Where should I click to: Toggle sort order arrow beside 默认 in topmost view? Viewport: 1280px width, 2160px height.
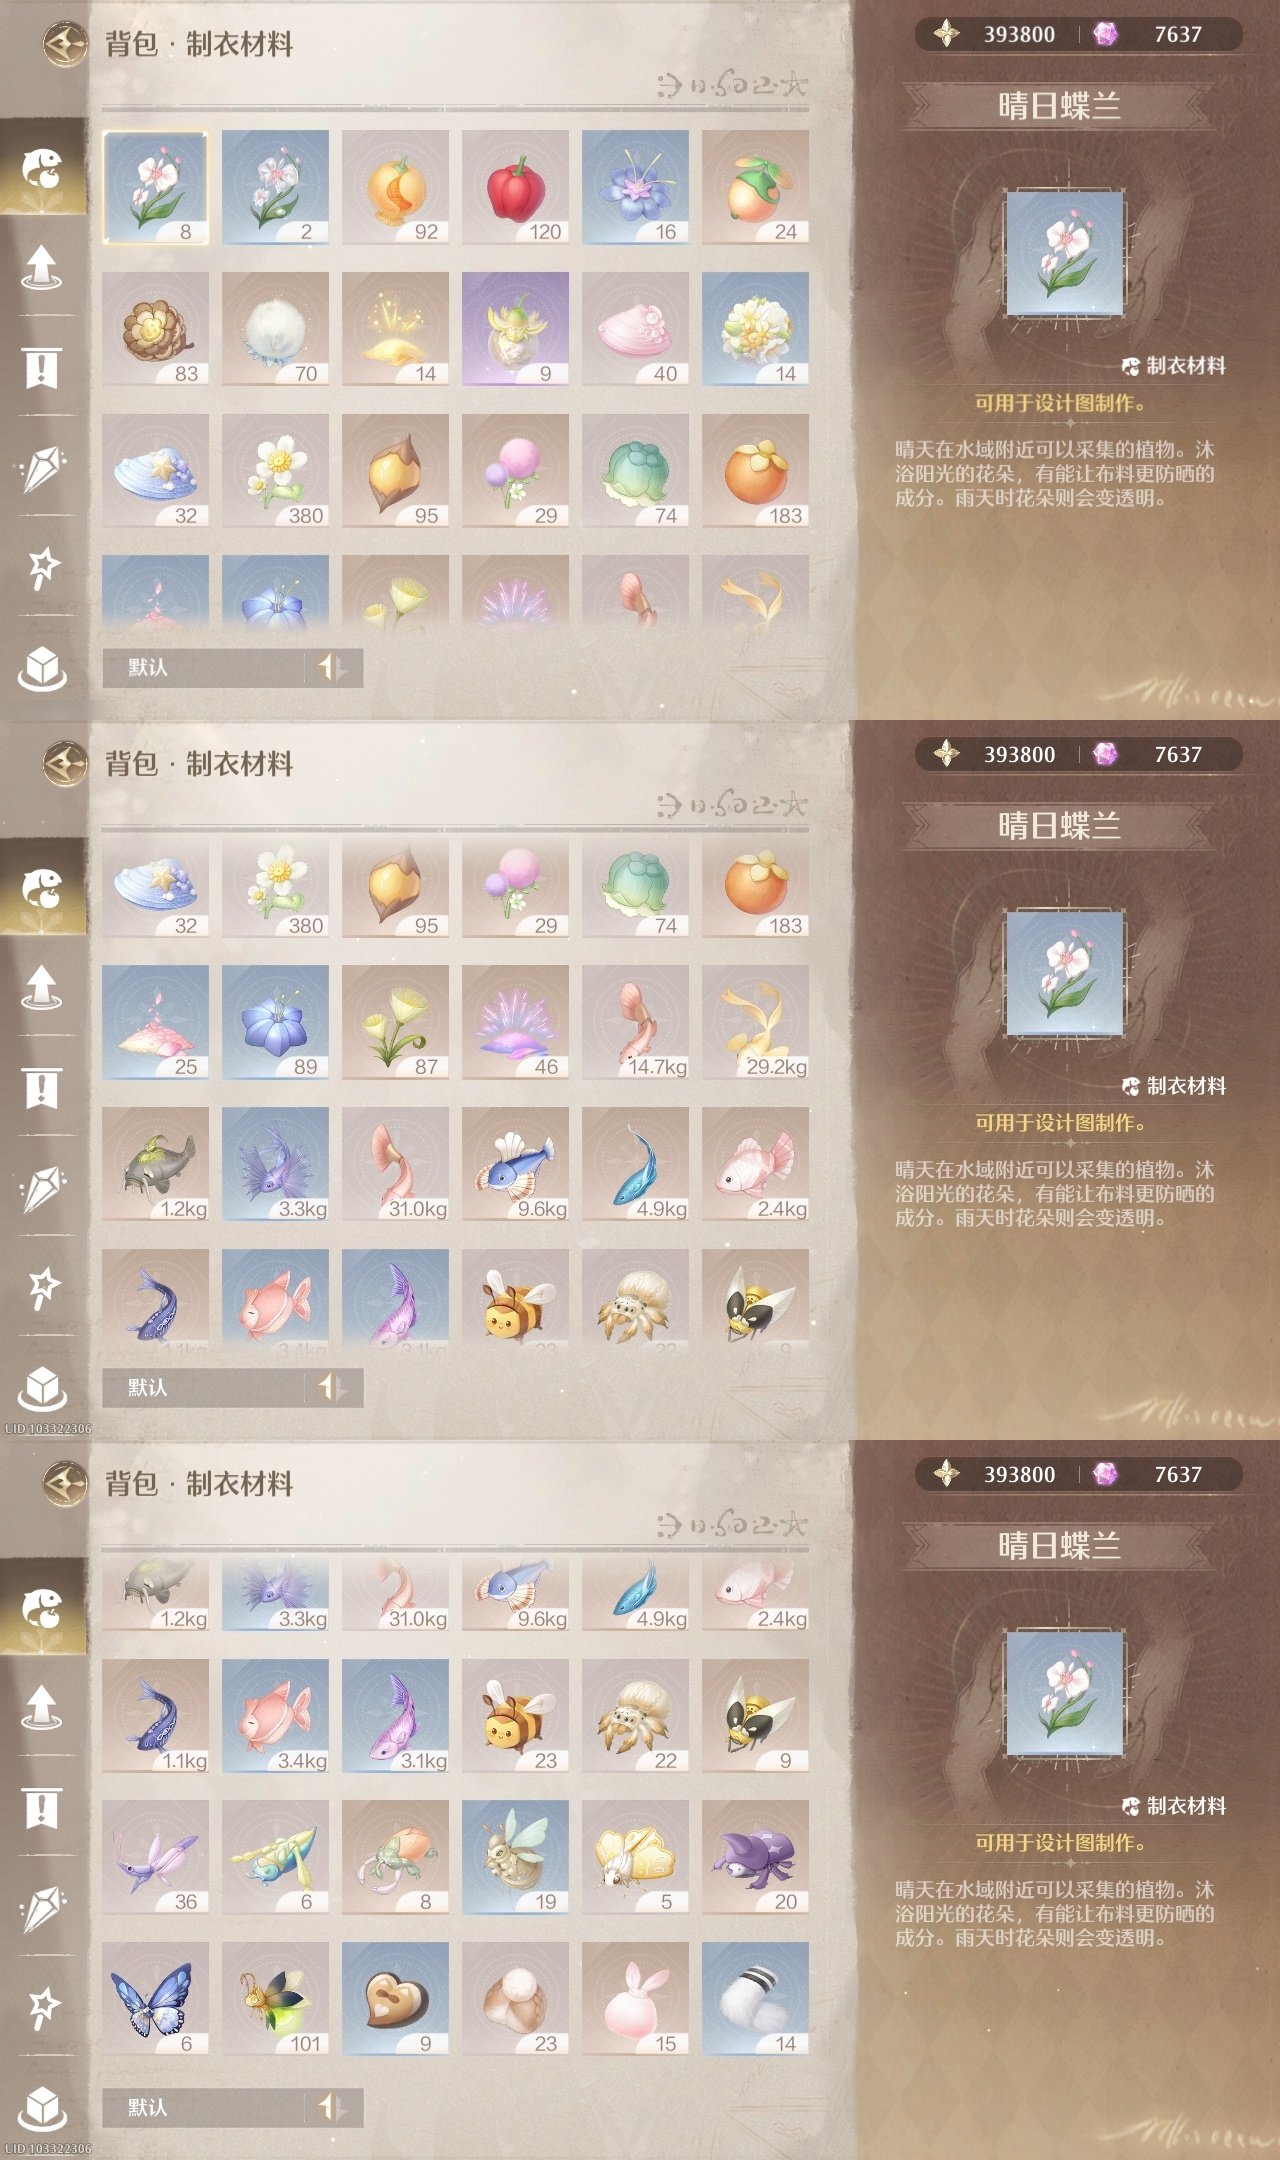point(332,667)
